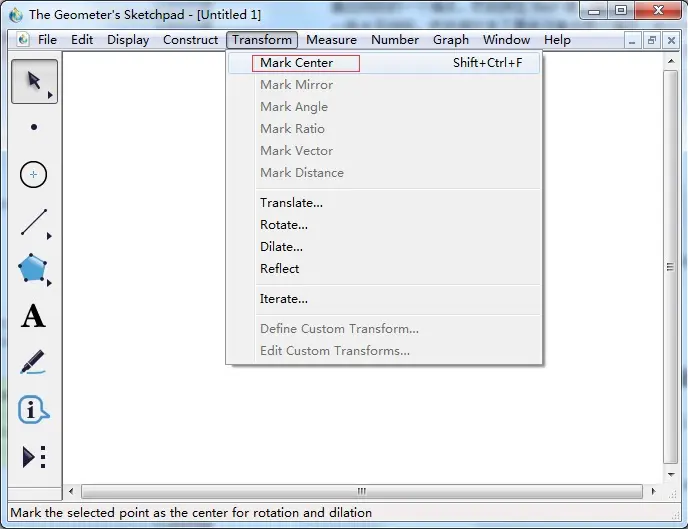
Task: Choose Mark Center from Transform menu
Action: 384,63
